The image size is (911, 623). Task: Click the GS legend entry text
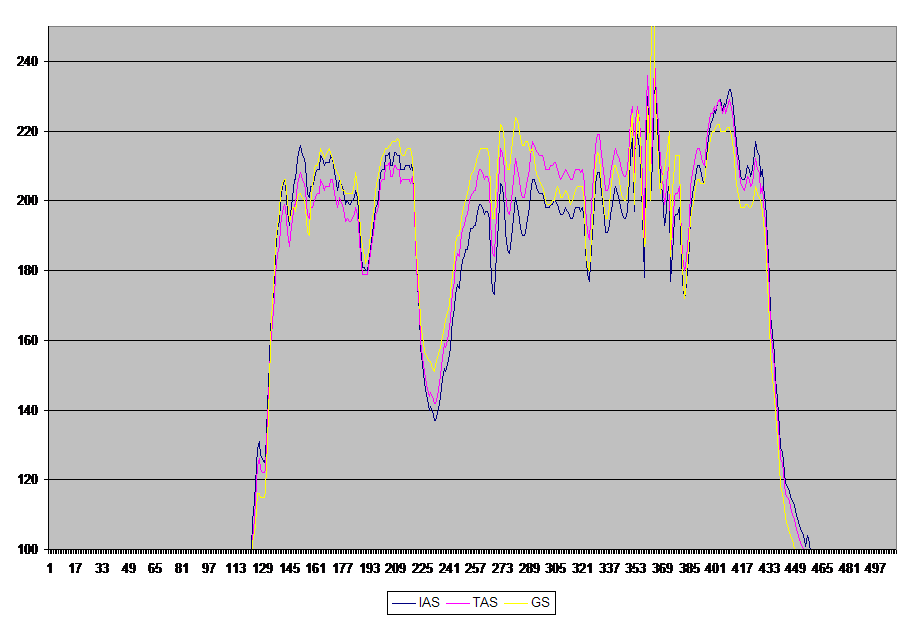[540, 603]
